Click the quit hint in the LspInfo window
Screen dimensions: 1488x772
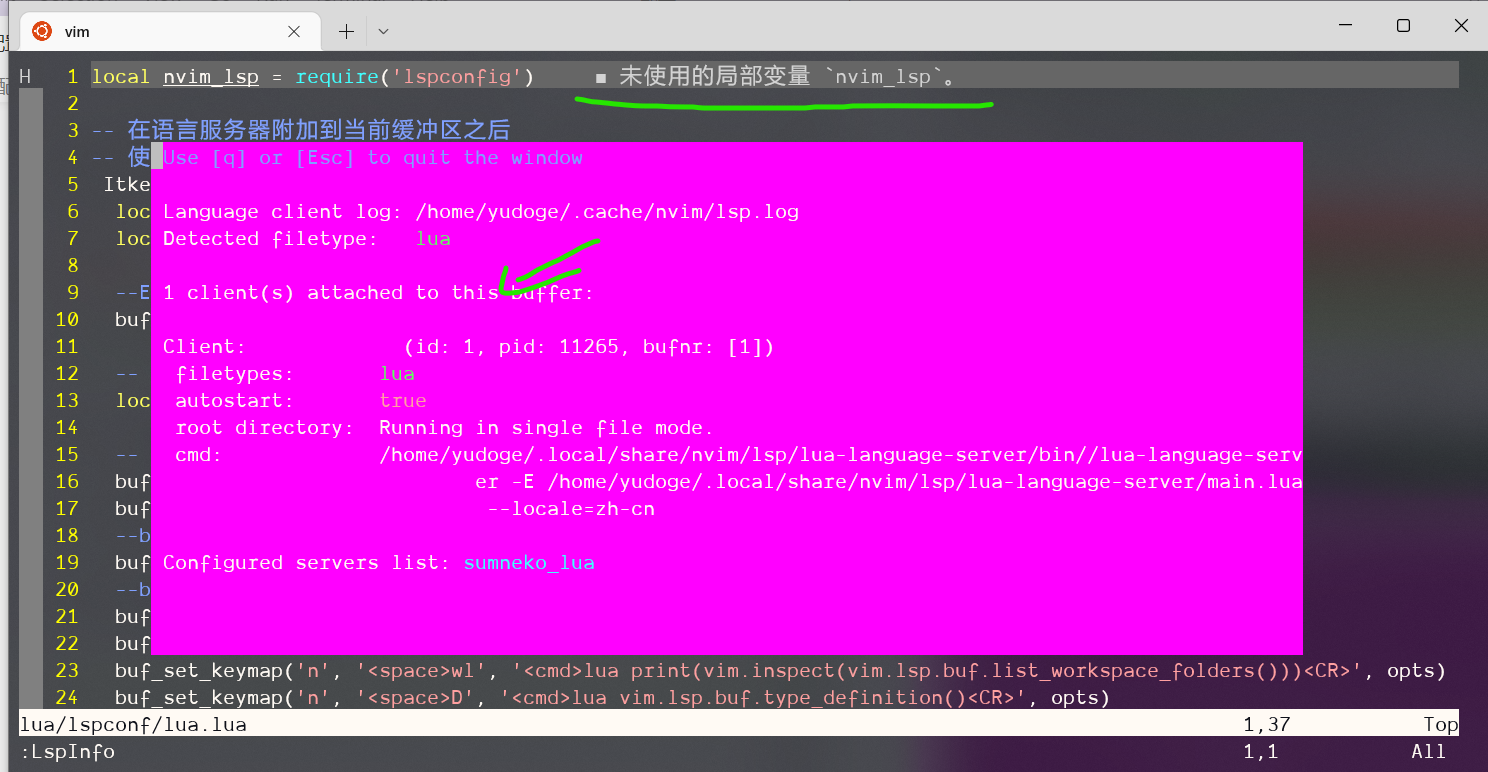coord(373,158)
